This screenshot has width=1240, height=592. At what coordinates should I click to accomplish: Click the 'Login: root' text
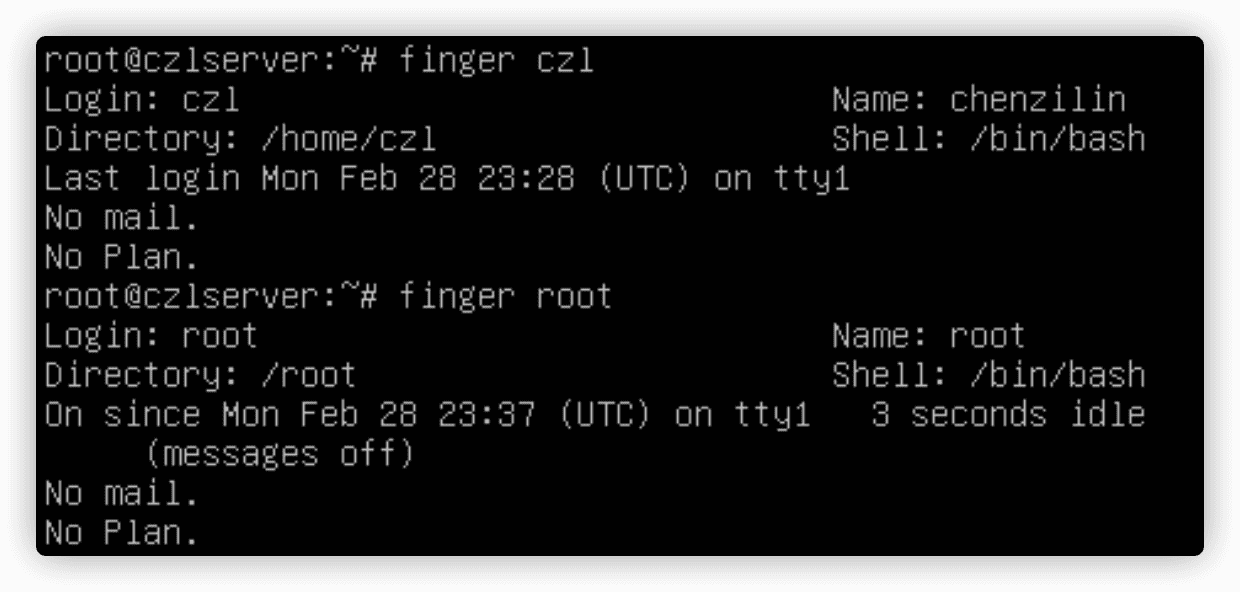pos(151,336)
